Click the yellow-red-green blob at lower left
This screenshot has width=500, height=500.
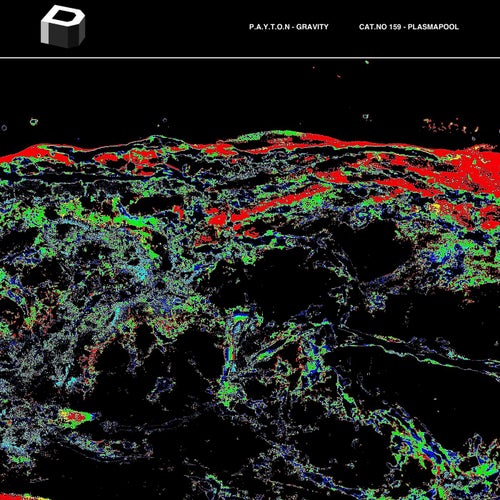[75, 416]
